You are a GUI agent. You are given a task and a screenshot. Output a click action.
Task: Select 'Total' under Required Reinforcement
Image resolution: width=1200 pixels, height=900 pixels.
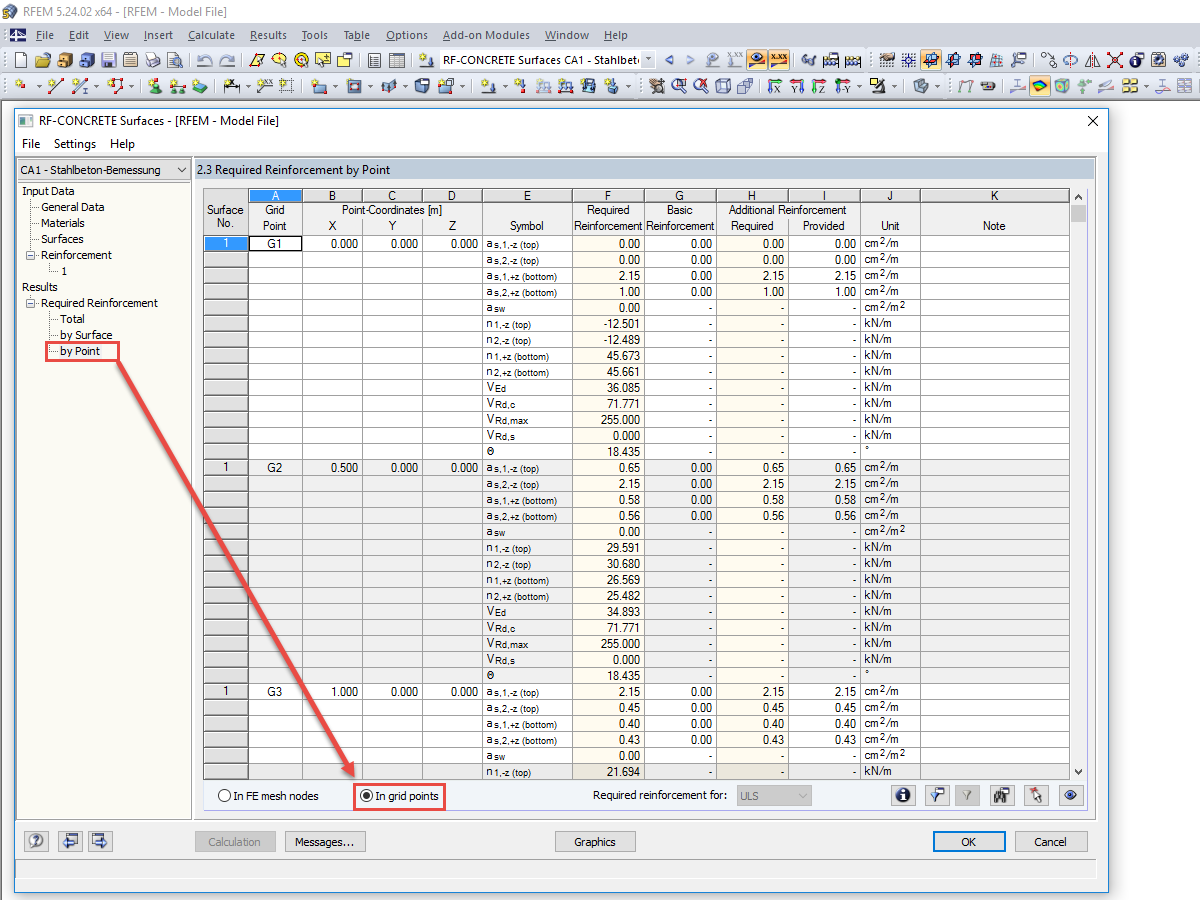[72, 319]
